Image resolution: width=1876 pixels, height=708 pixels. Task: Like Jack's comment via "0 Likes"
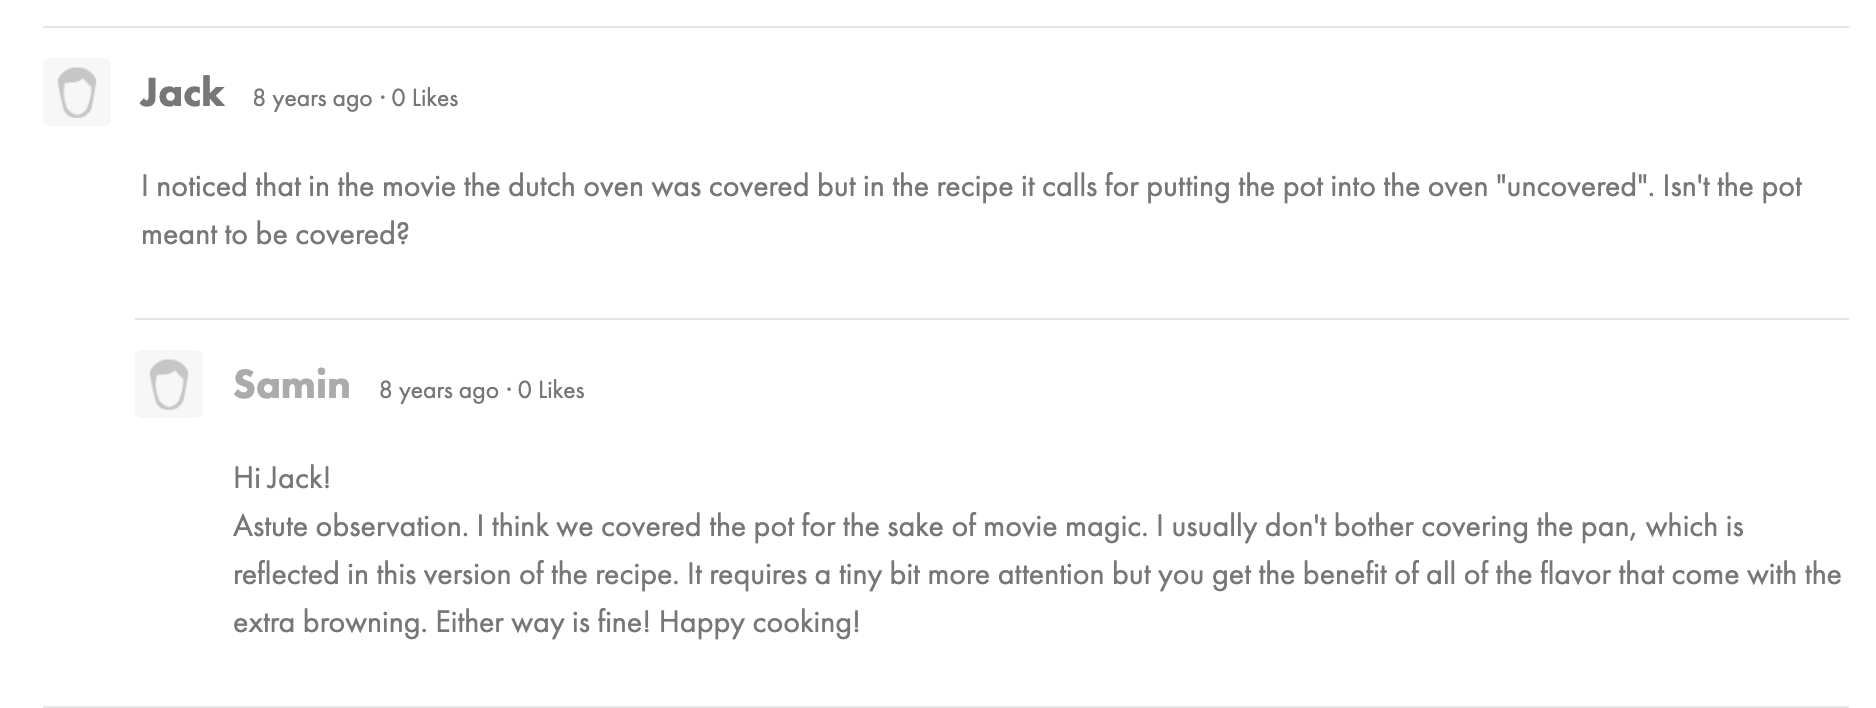[x=425, y=98]
